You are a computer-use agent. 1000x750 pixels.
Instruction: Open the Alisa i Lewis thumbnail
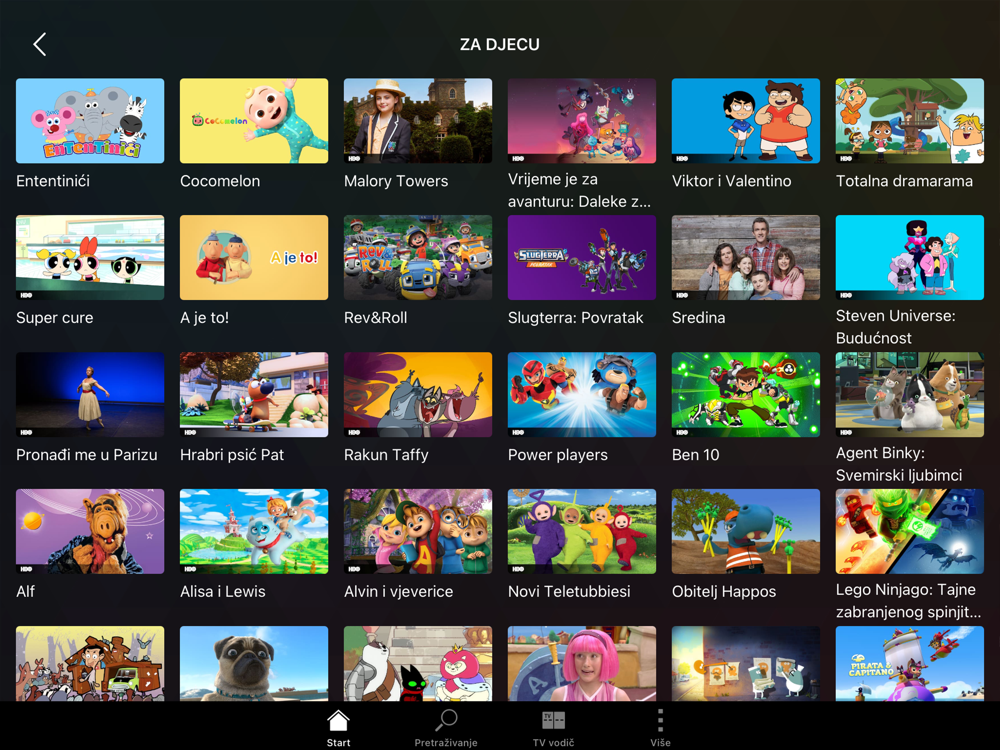[254, 531]
